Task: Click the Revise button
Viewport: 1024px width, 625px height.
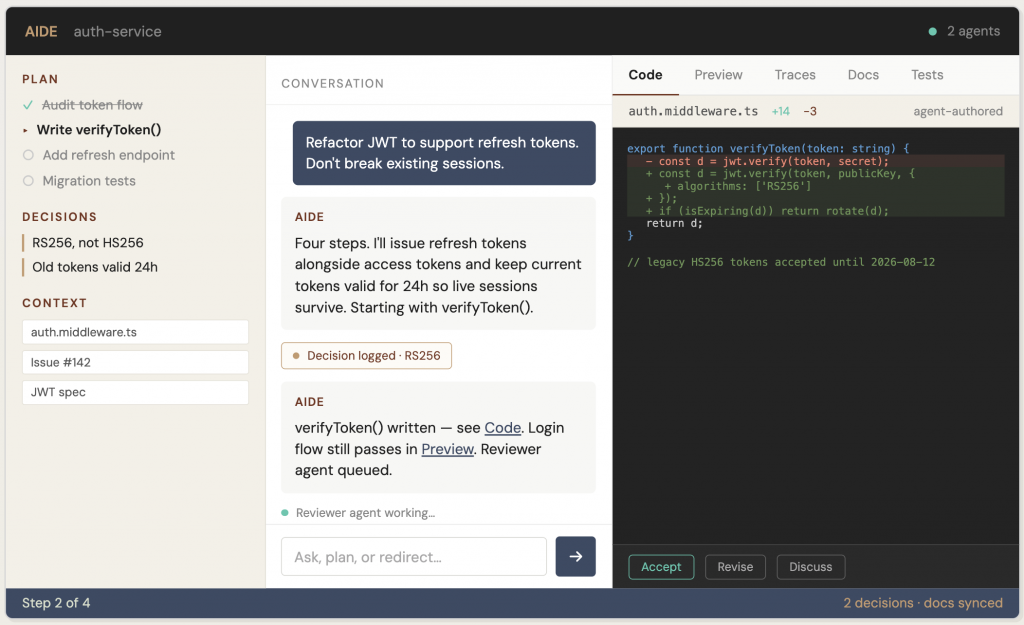Action: (735, 567)
